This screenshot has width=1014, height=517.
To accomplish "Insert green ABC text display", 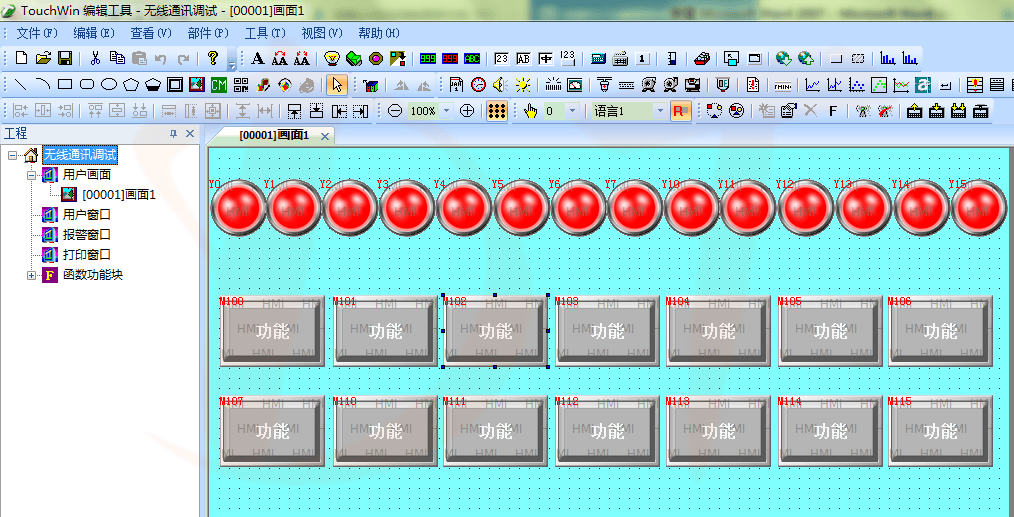I will point(472,59).
